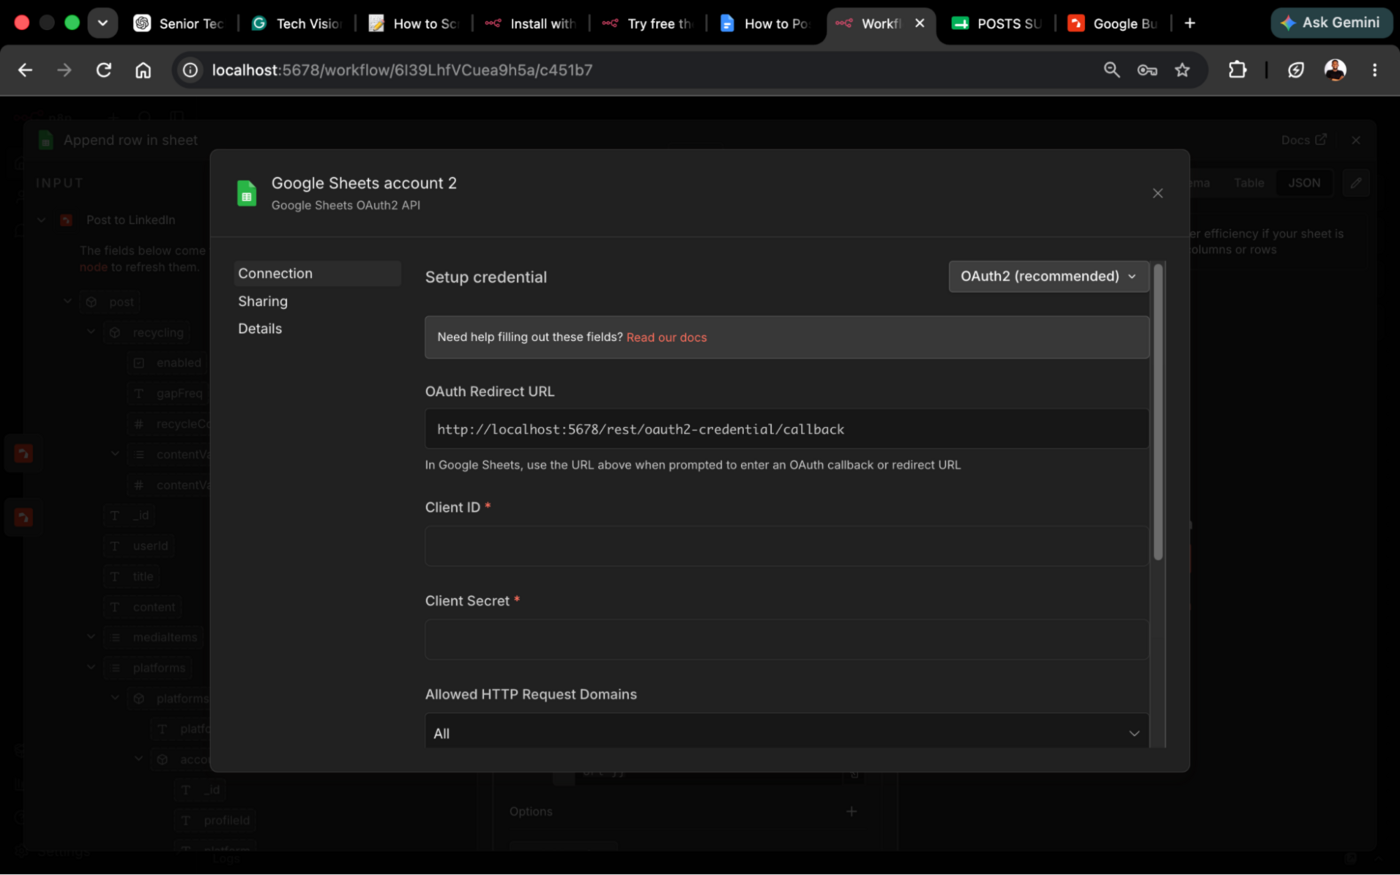Switch to the Tech Vision browser tab
1400x875 pixels.
[296, 23]
